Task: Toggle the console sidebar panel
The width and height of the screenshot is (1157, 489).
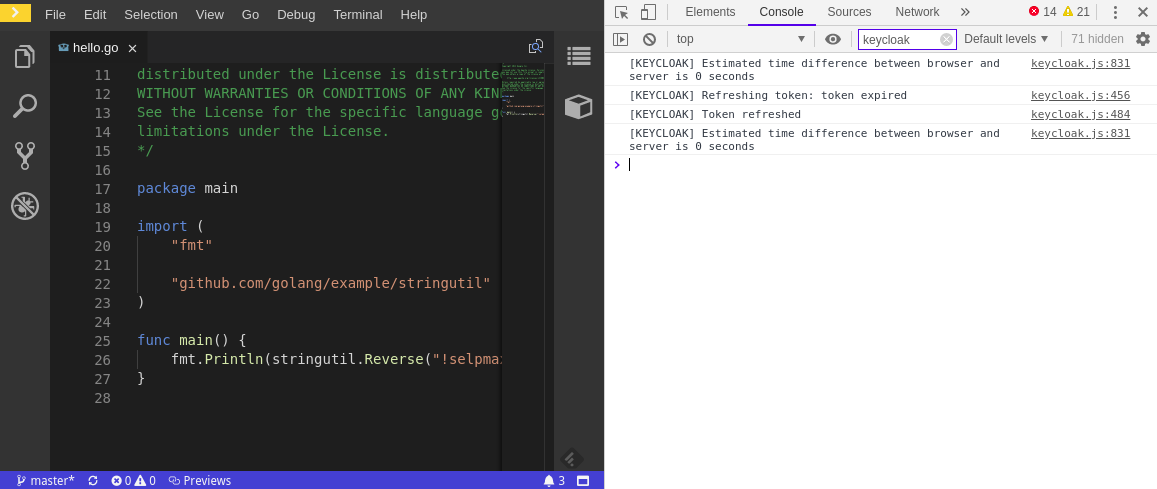Action: pos(620,39)
